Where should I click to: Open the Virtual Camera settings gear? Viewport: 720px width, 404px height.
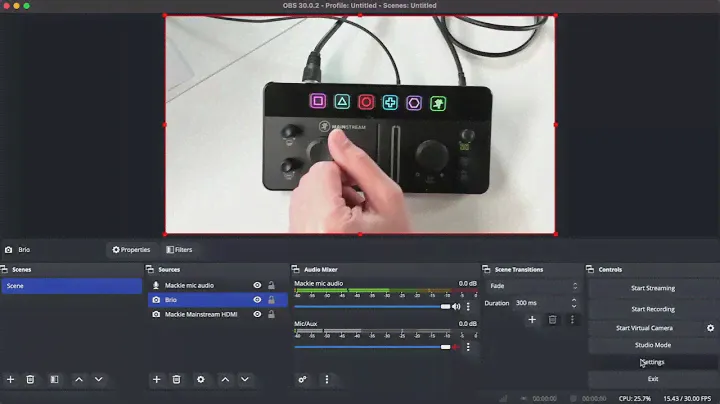tap(711, 328)
